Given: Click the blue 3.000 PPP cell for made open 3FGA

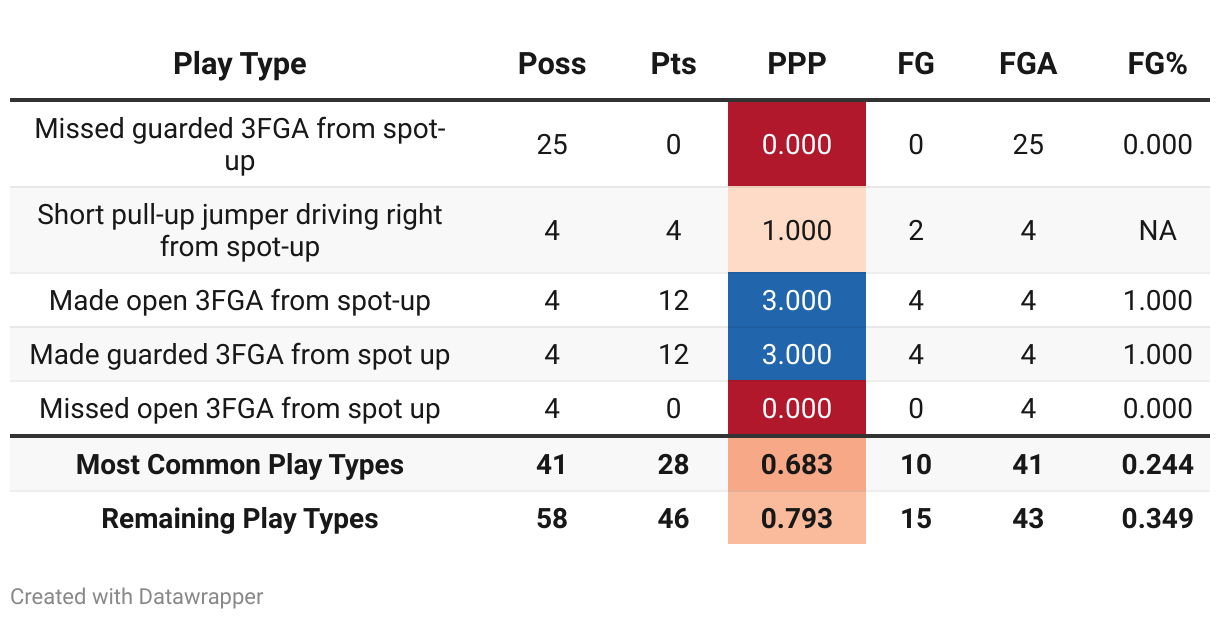Looking at the screenshot, I should pyautogui.click(x=797, y=300).
